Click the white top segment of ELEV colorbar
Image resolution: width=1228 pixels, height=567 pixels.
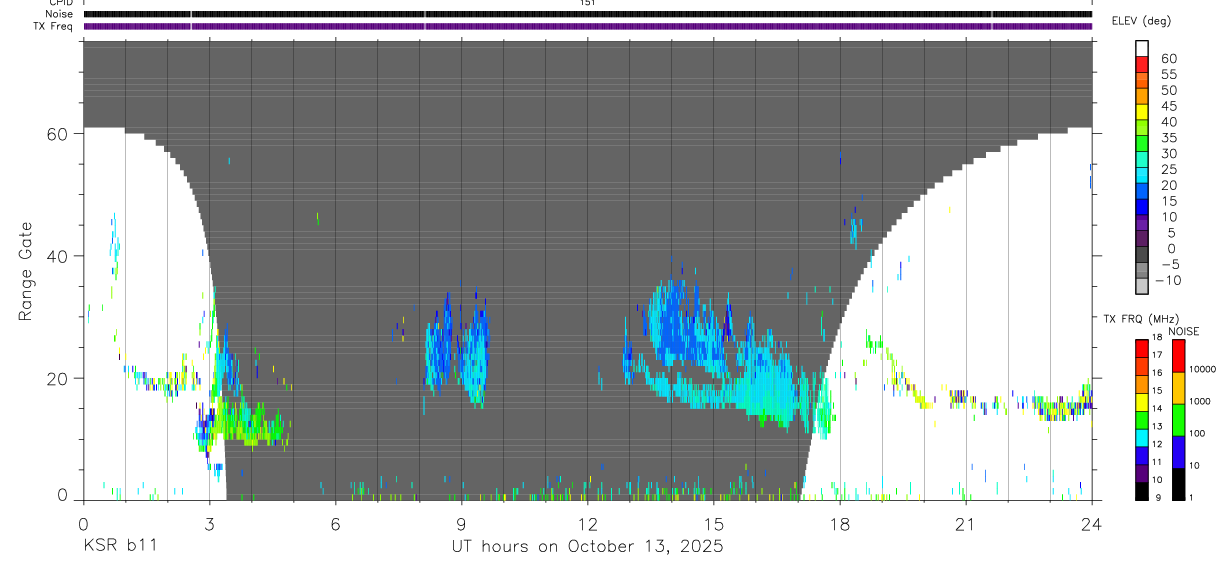pos(1142,48)
